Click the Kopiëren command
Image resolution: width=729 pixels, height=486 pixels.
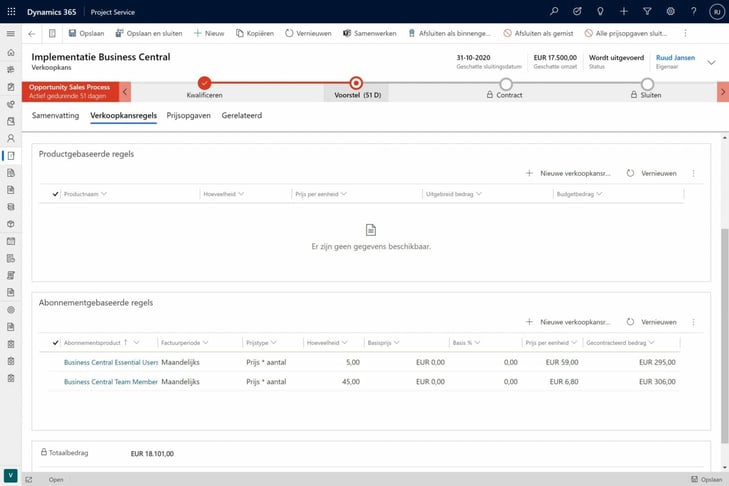click(255, 33)
